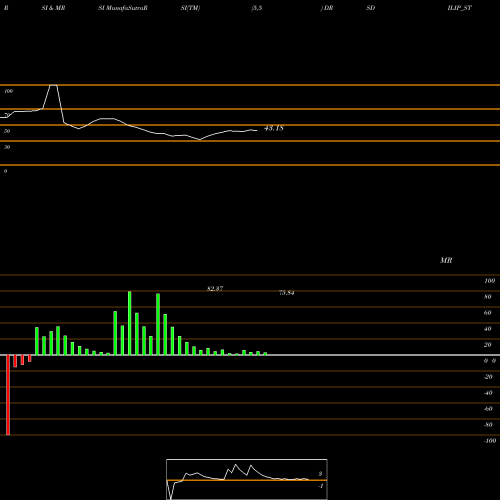Click the -20 label on the histogram's right axis
500x500 pixels.
coord(488,377)
